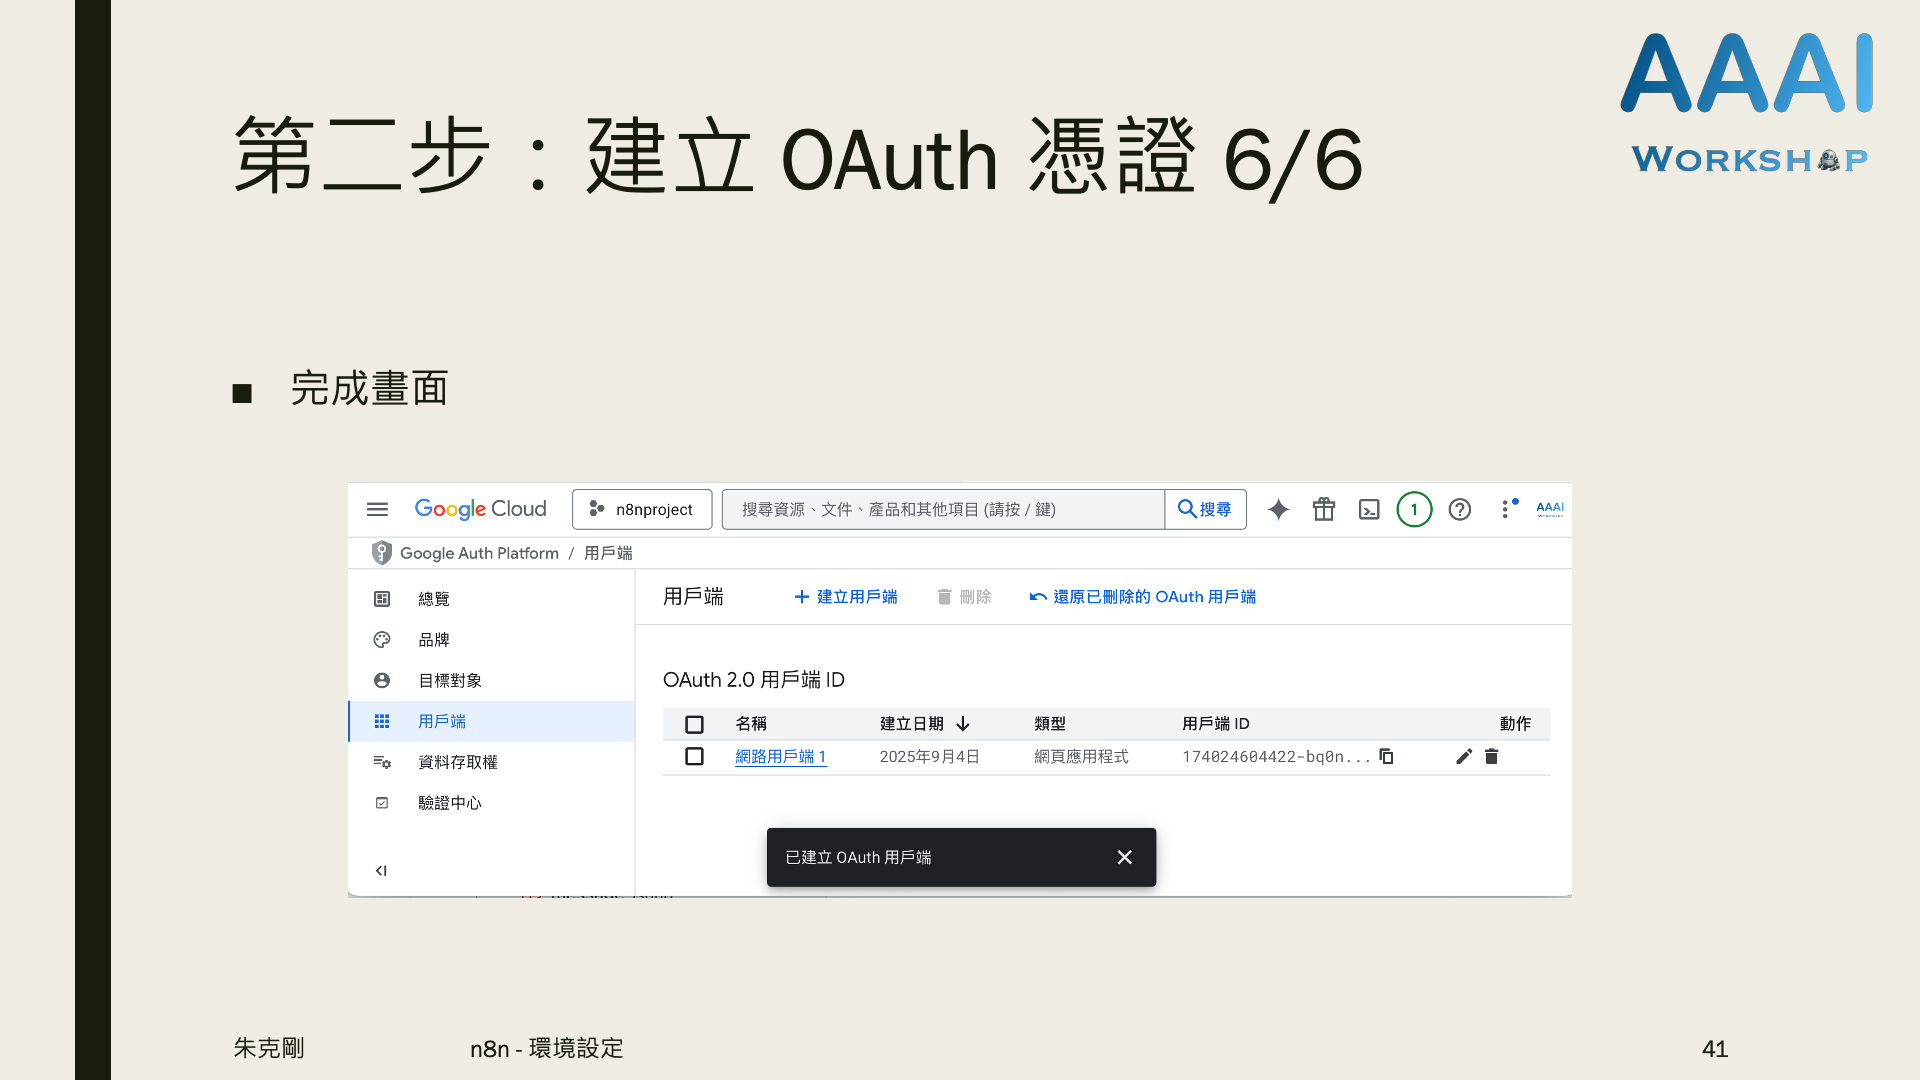Check the 網路用戶端 1 row checkbox
The width and height of the screenshot is (1920, 1080).
point(694,756)
